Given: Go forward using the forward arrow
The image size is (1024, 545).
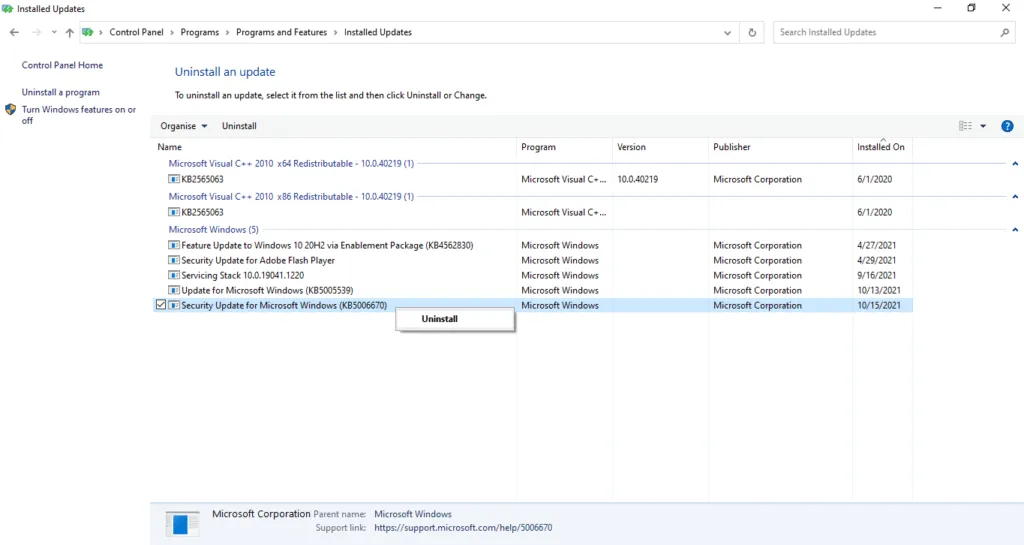Looking at the screenshot, I should pyautogui.click(x=37, y=32).
